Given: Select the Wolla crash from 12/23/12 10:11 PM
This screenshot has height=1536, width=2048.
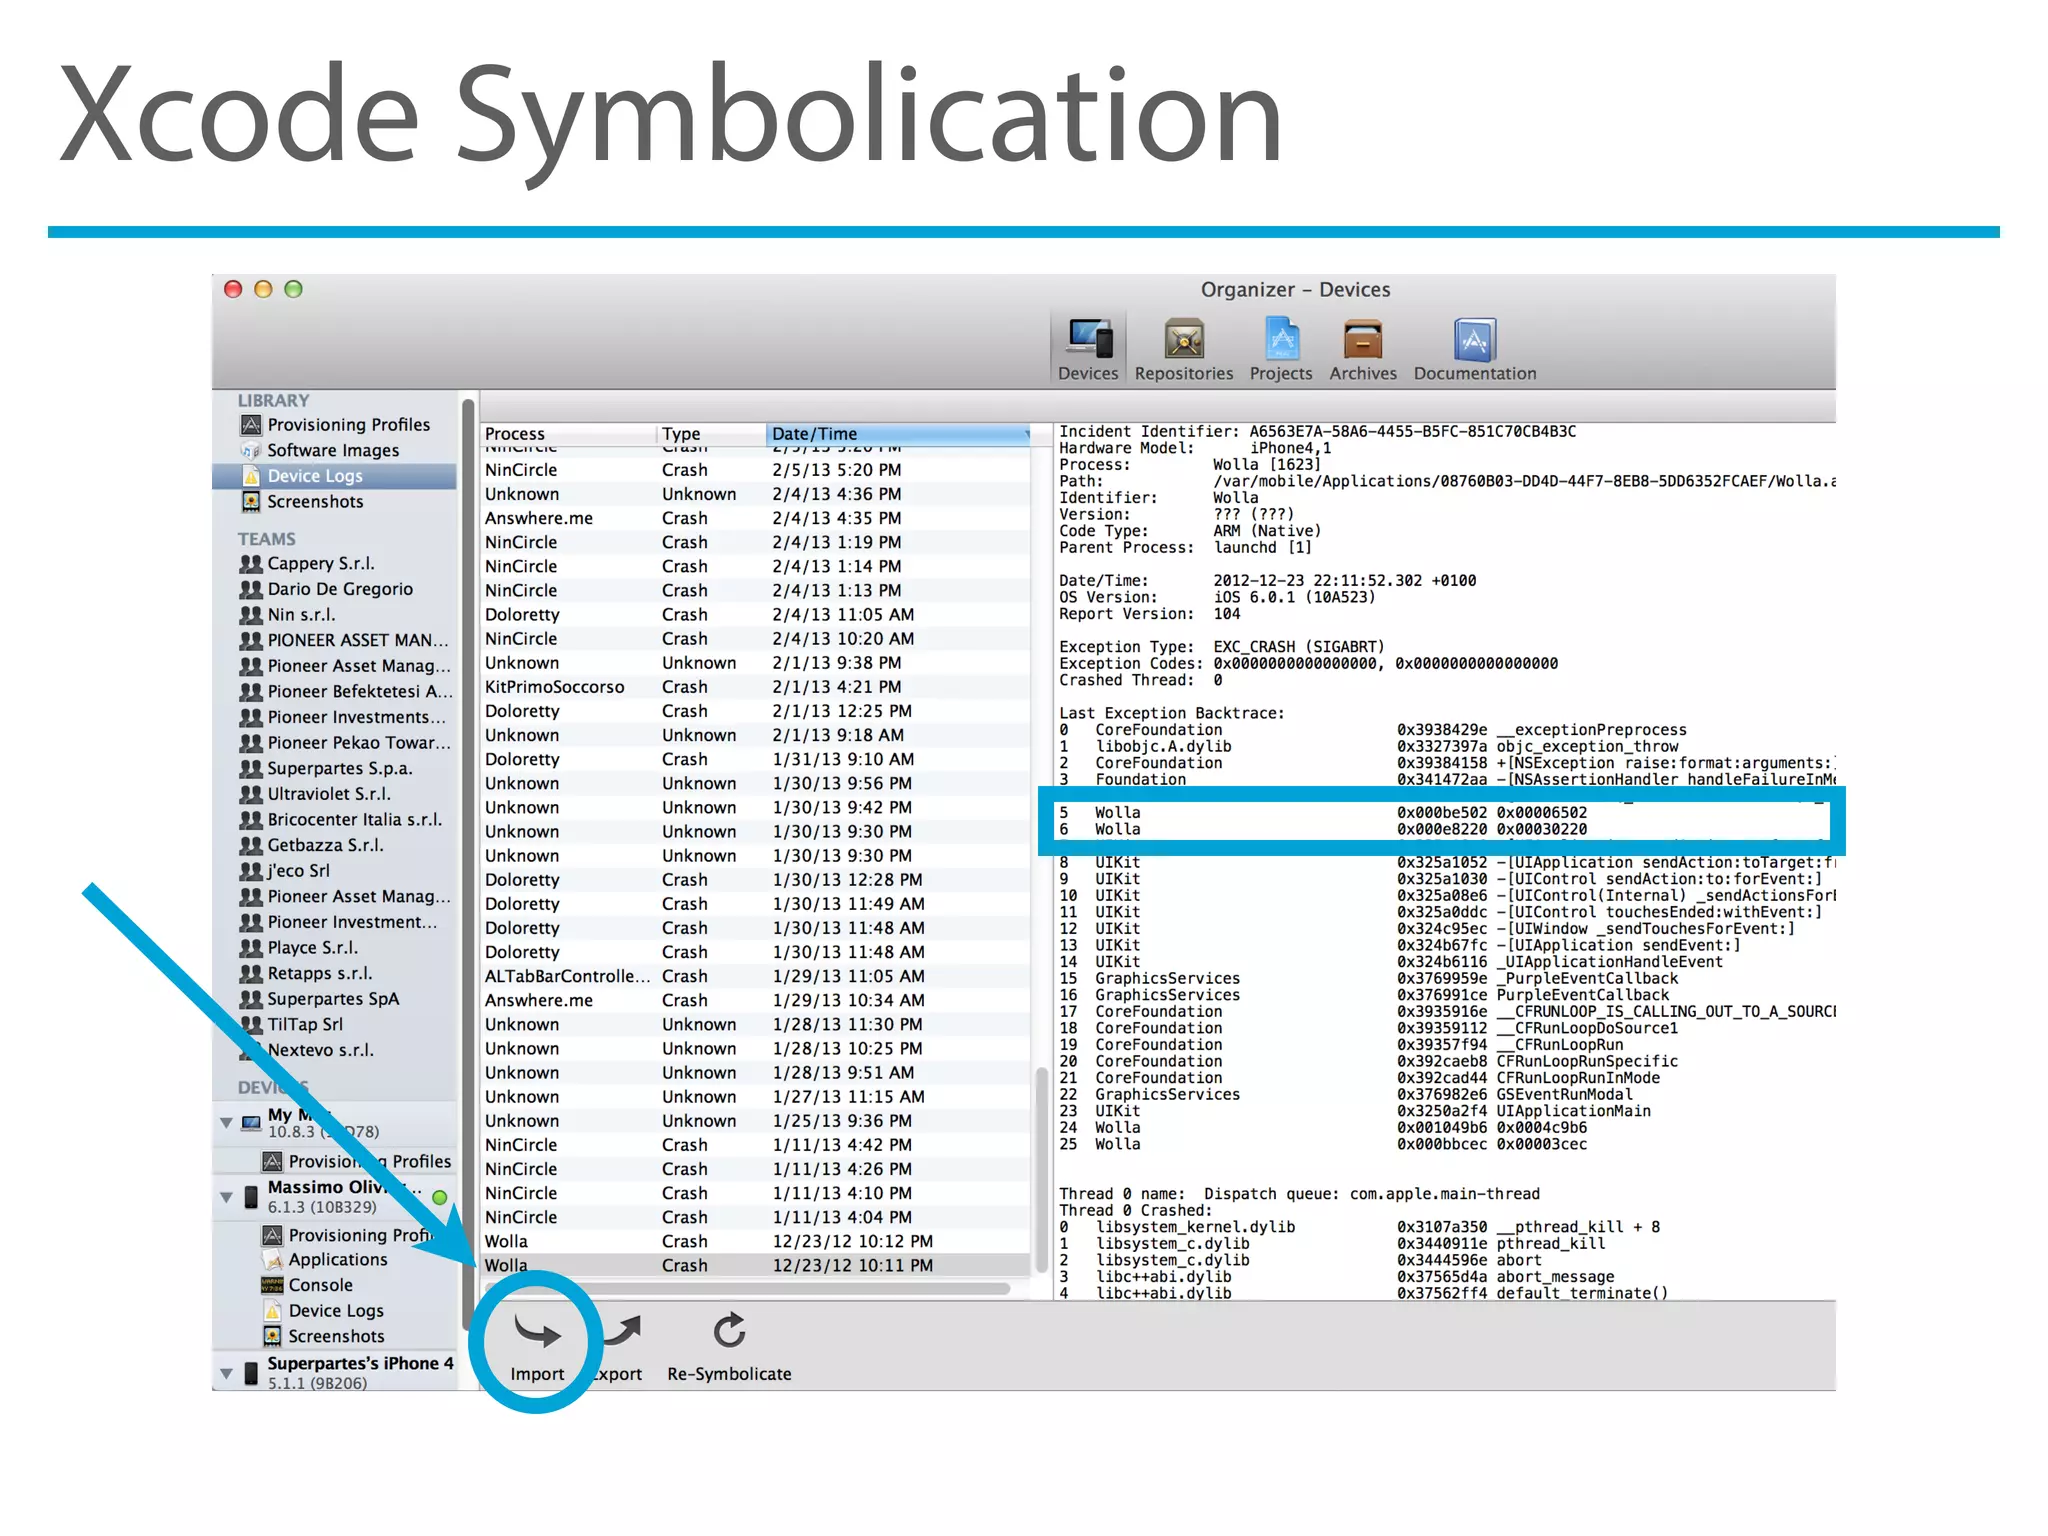Looking at the screenshot, I should click(x=756, y=1266).
